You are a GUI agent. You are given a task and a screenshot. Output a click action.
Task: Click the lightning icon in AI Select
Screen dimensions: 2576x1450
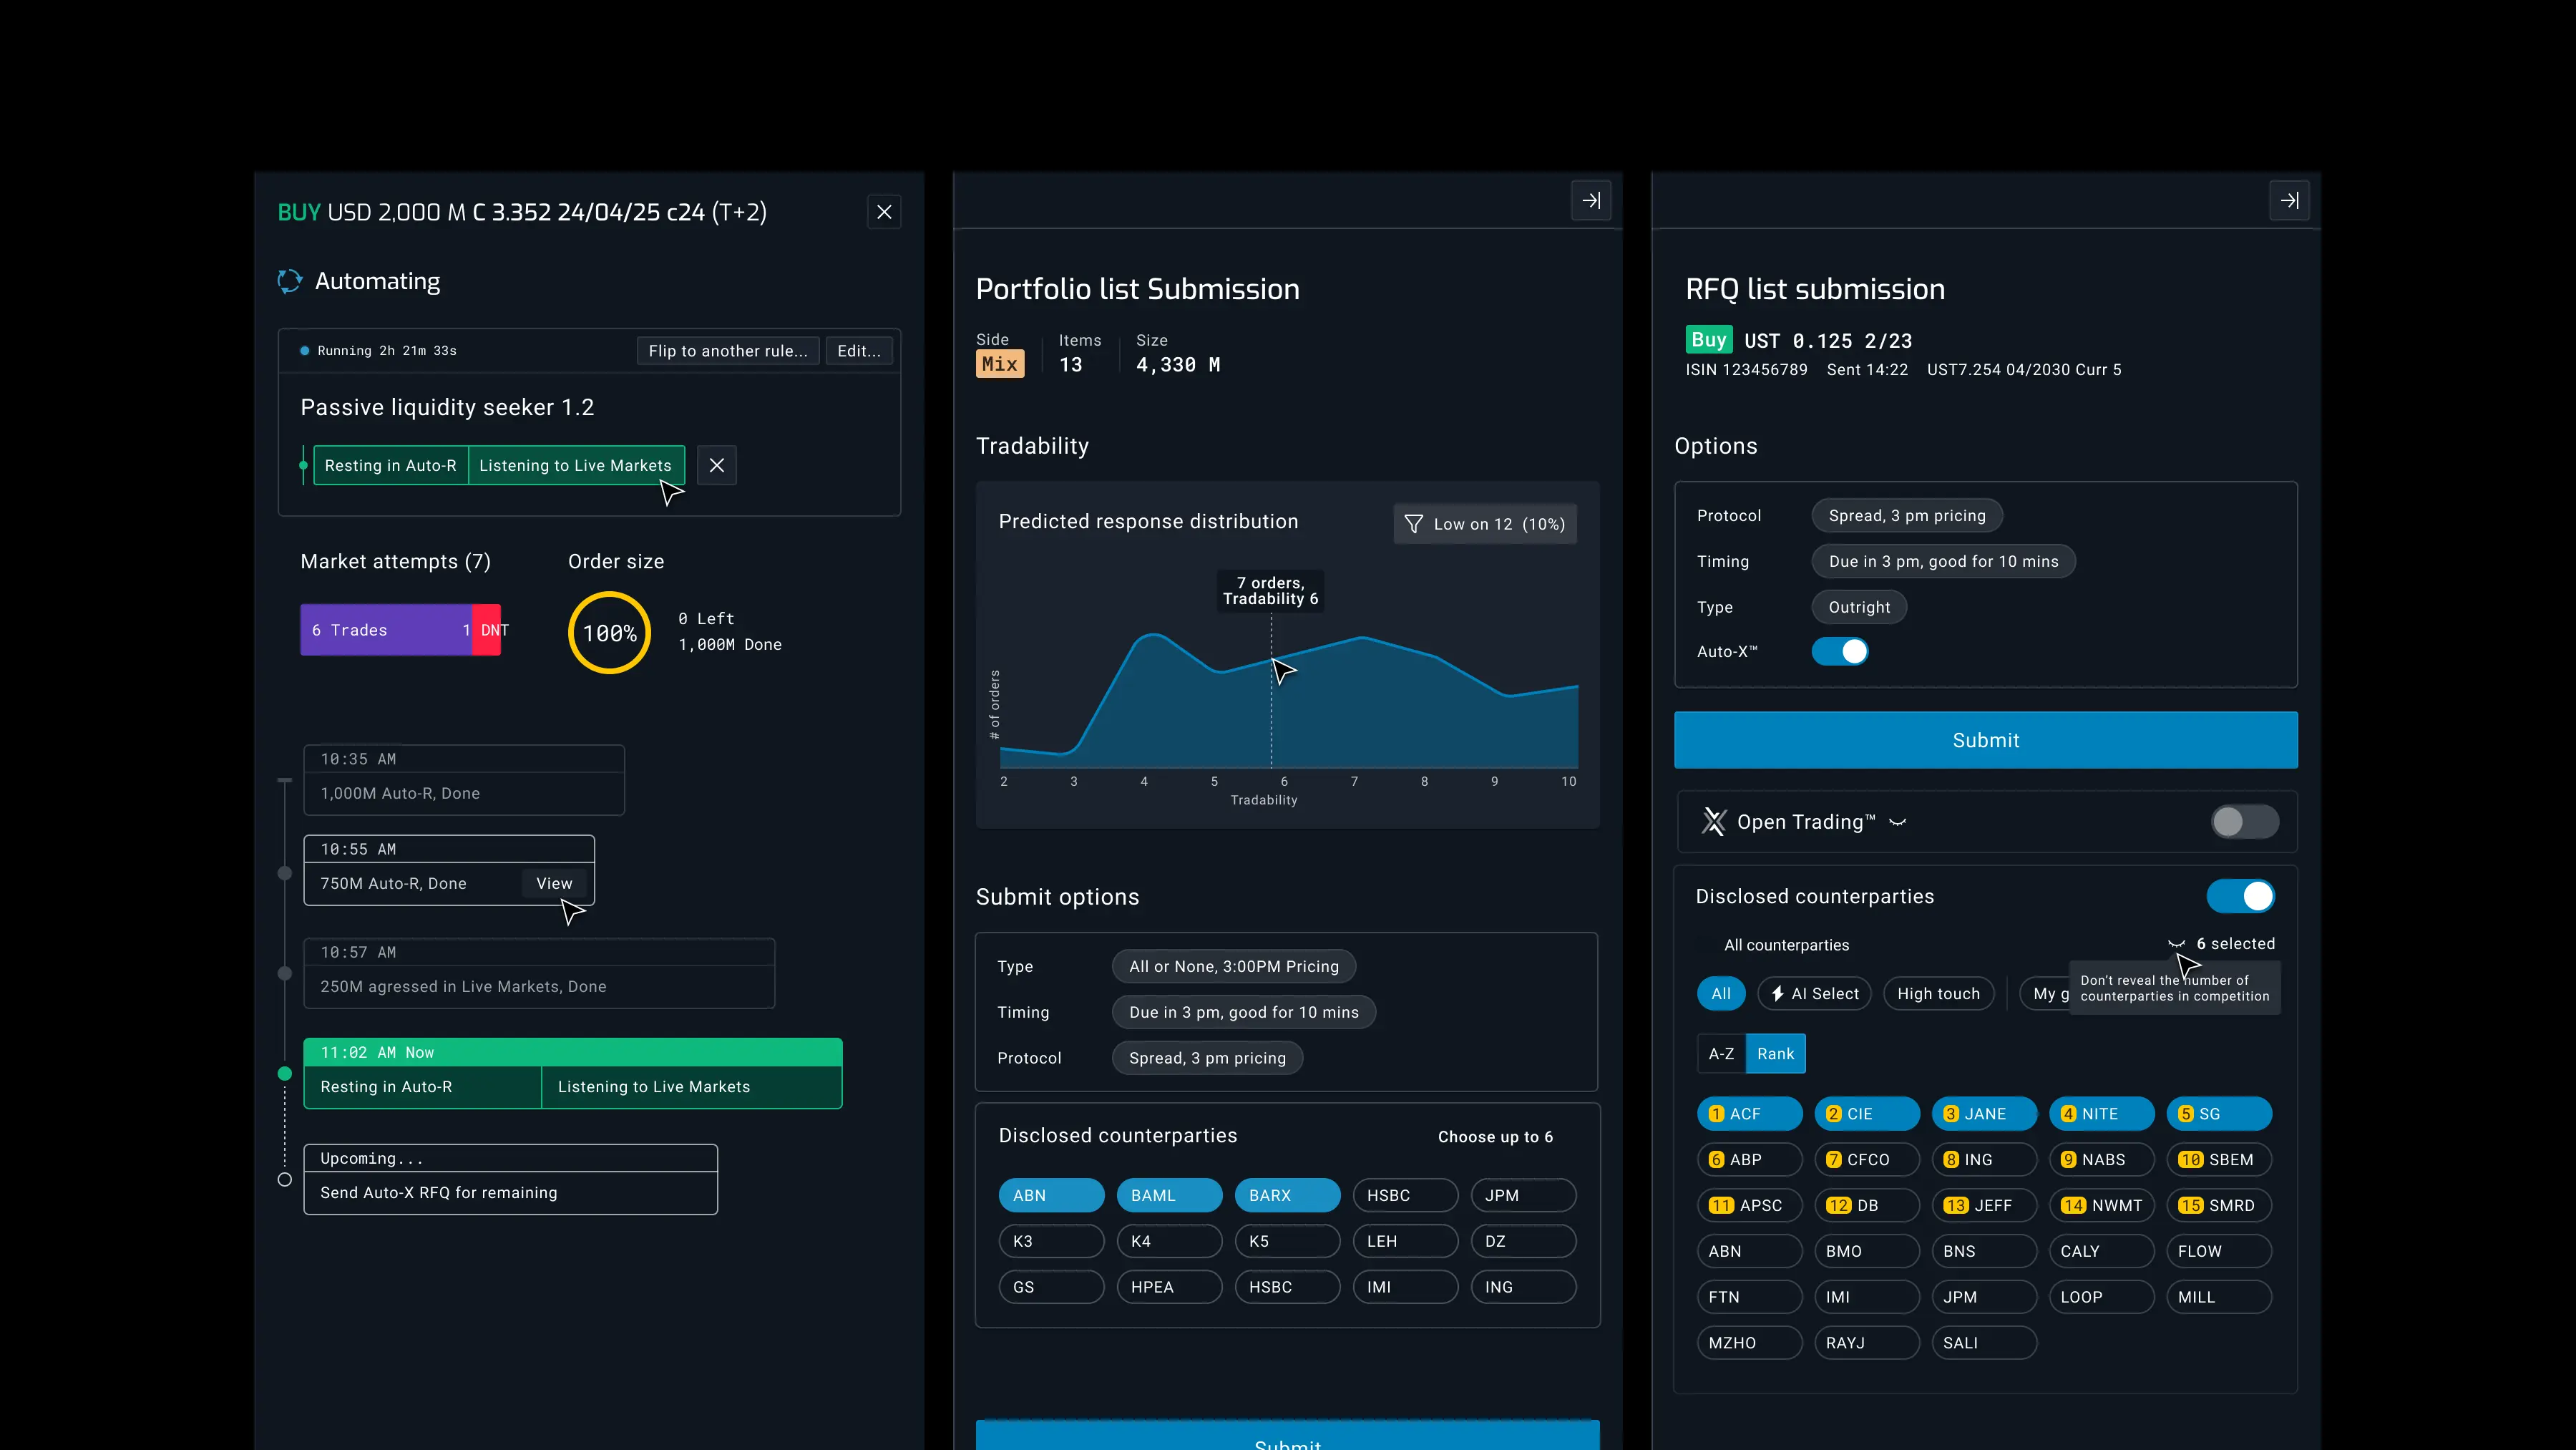pyautogui.click(x=1778, y=994)
